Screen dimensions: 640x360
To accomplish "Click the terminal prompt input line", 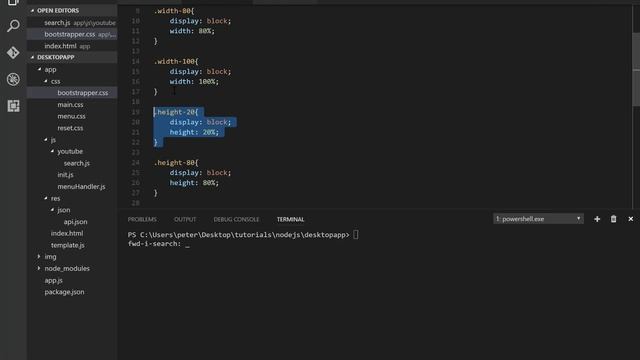I will (x=242, y=235).
